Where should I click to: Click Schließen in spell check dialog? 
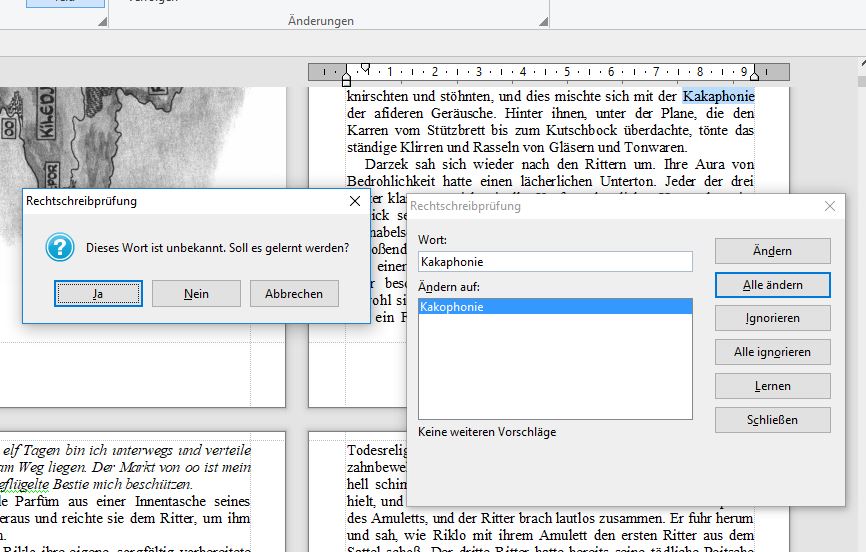772,420
